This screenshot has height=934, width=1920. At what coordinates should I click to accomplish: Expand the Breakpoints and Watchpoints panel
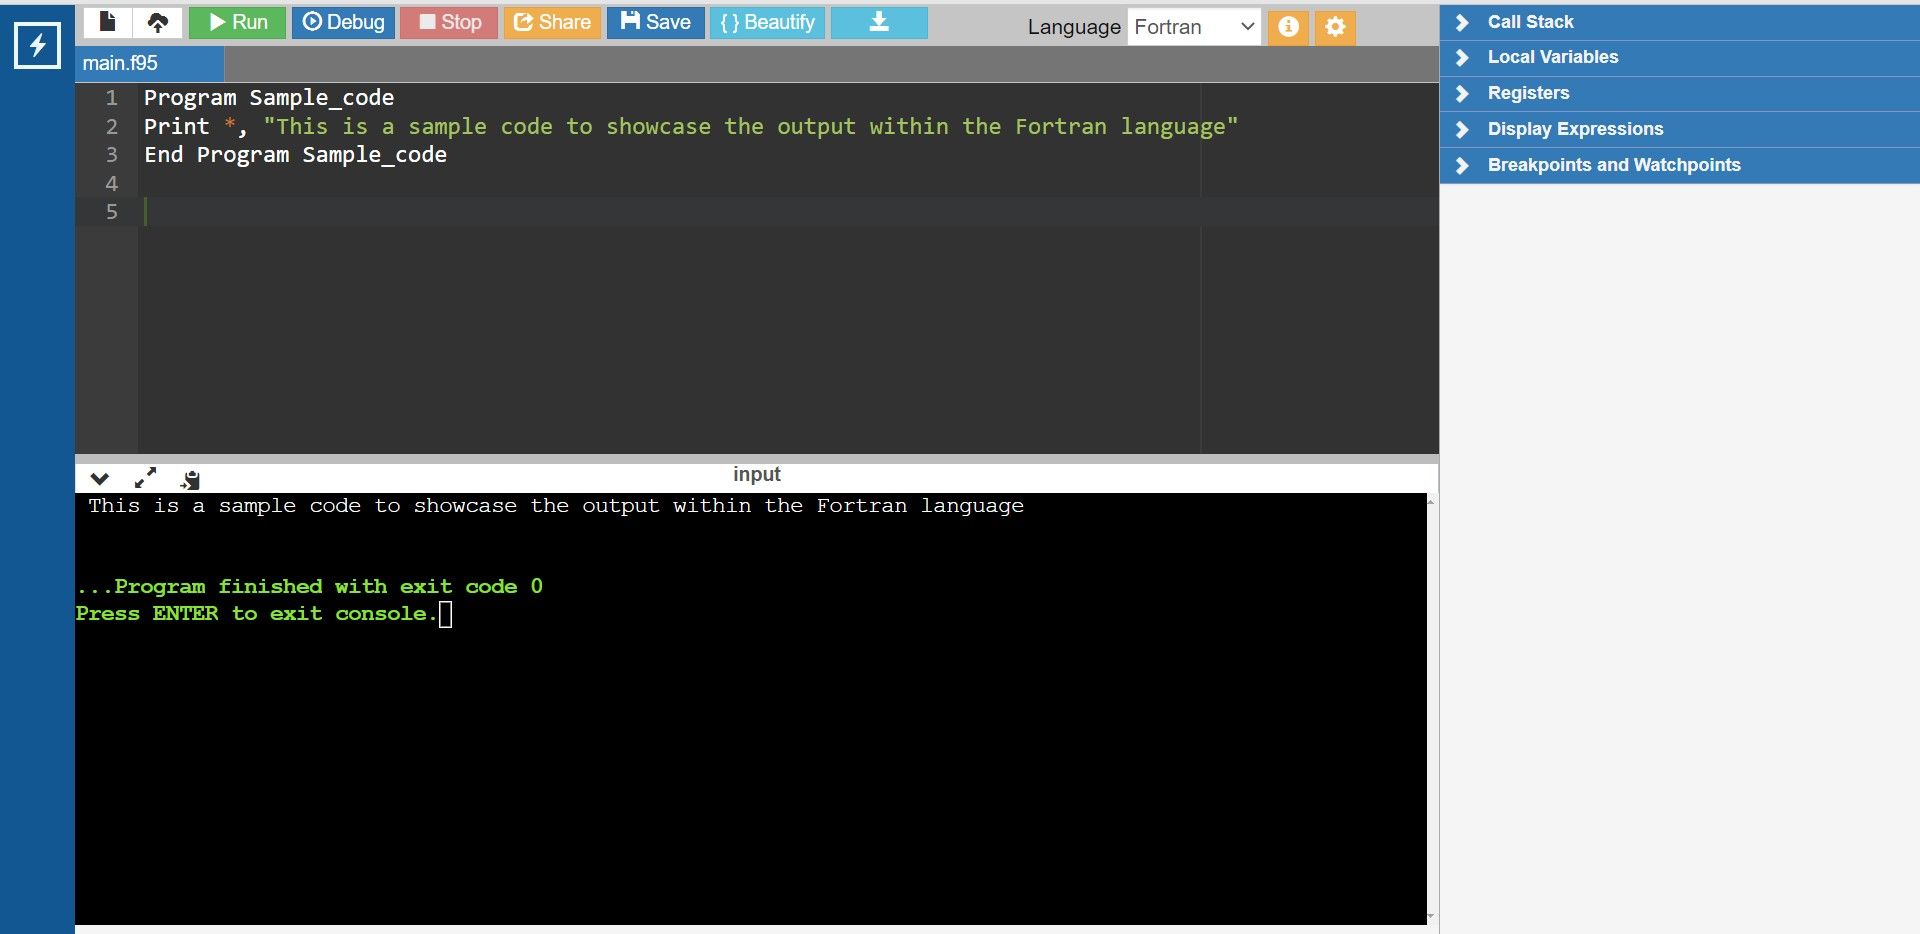(1614, 165)
